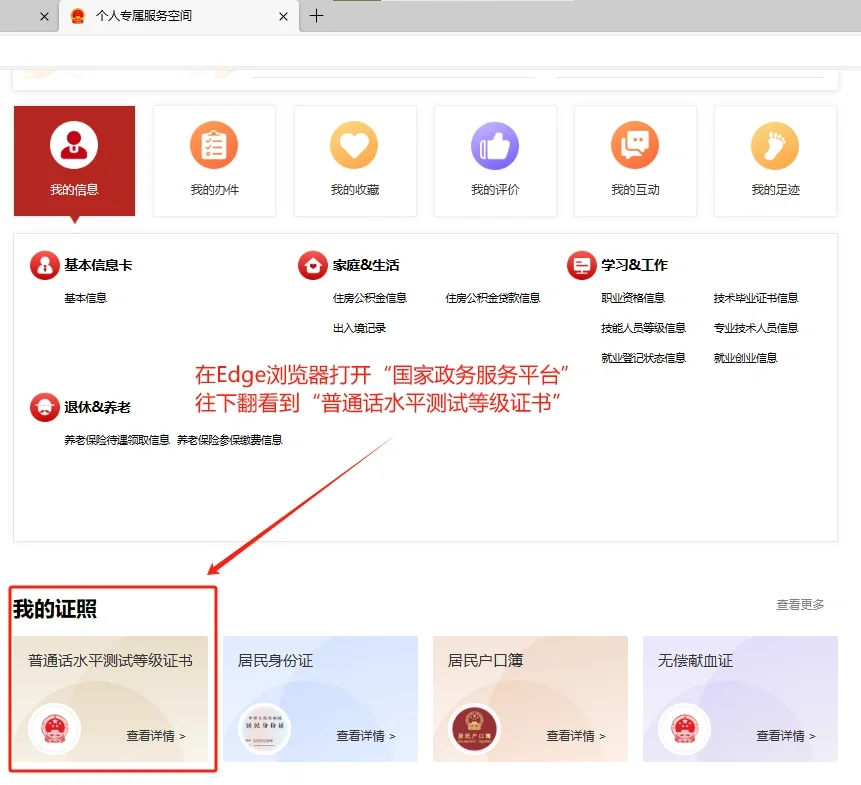
Task: Open 我的评价 thumbs-up icon
Action: pyautogui.click(x=495, y=146)
